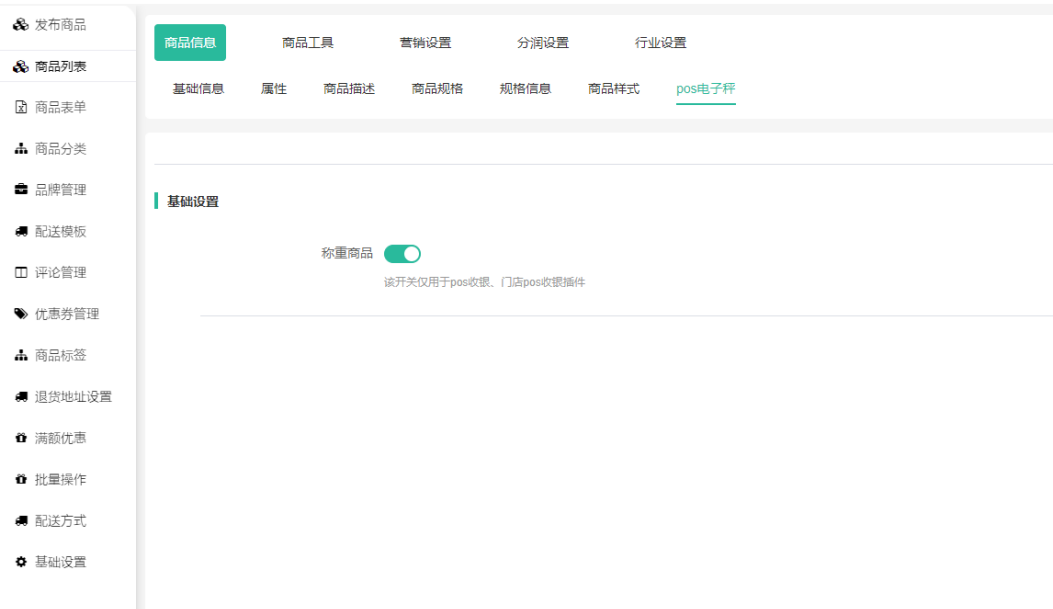Toggle the 称重商品 switch off
Viewport: 1053px width, 609px height.
402,254
